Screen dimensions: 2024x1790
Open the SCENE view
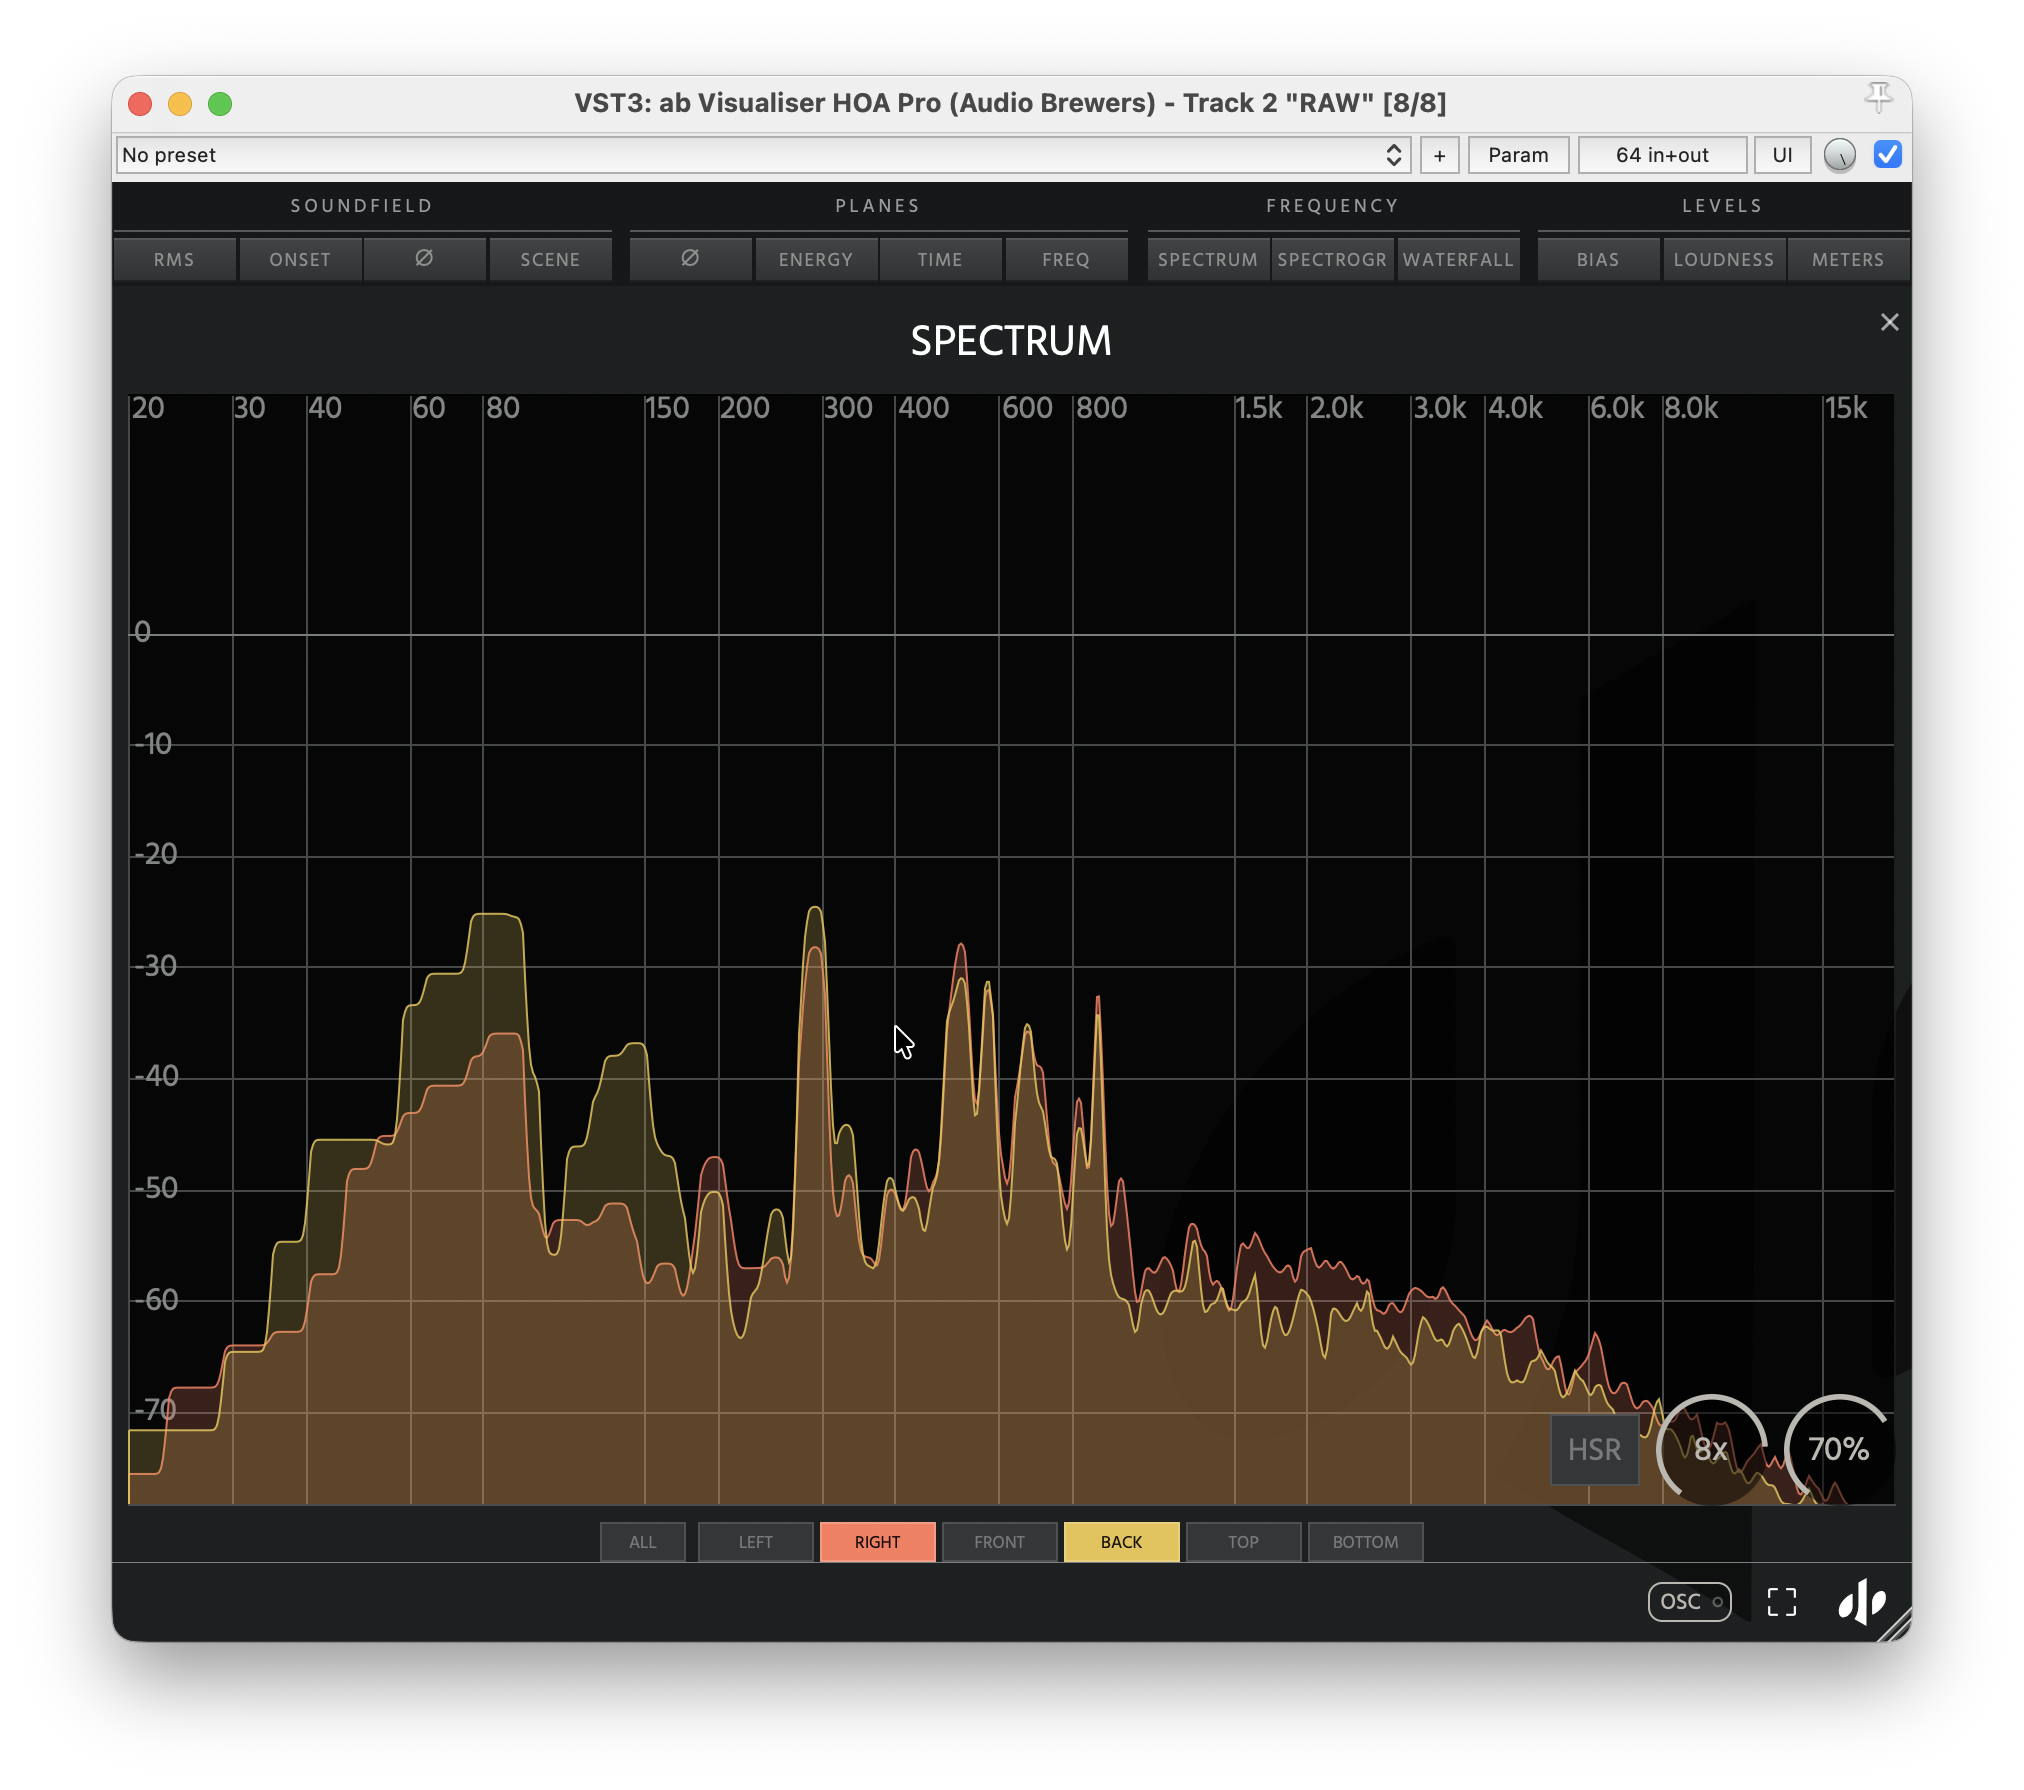pos(550,259)
